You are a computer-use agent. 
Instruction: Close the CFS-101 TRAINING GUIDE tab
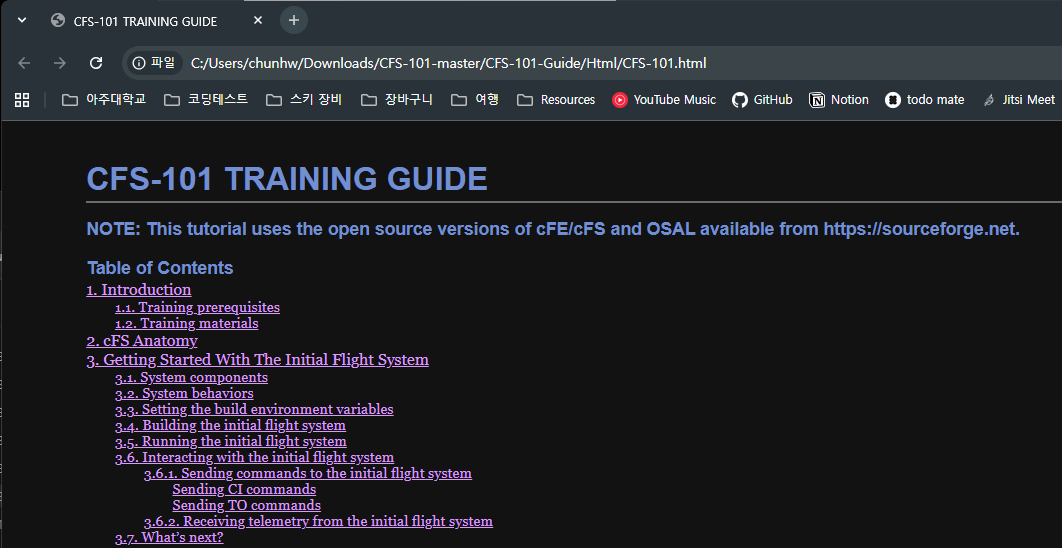tap(258, 21)
